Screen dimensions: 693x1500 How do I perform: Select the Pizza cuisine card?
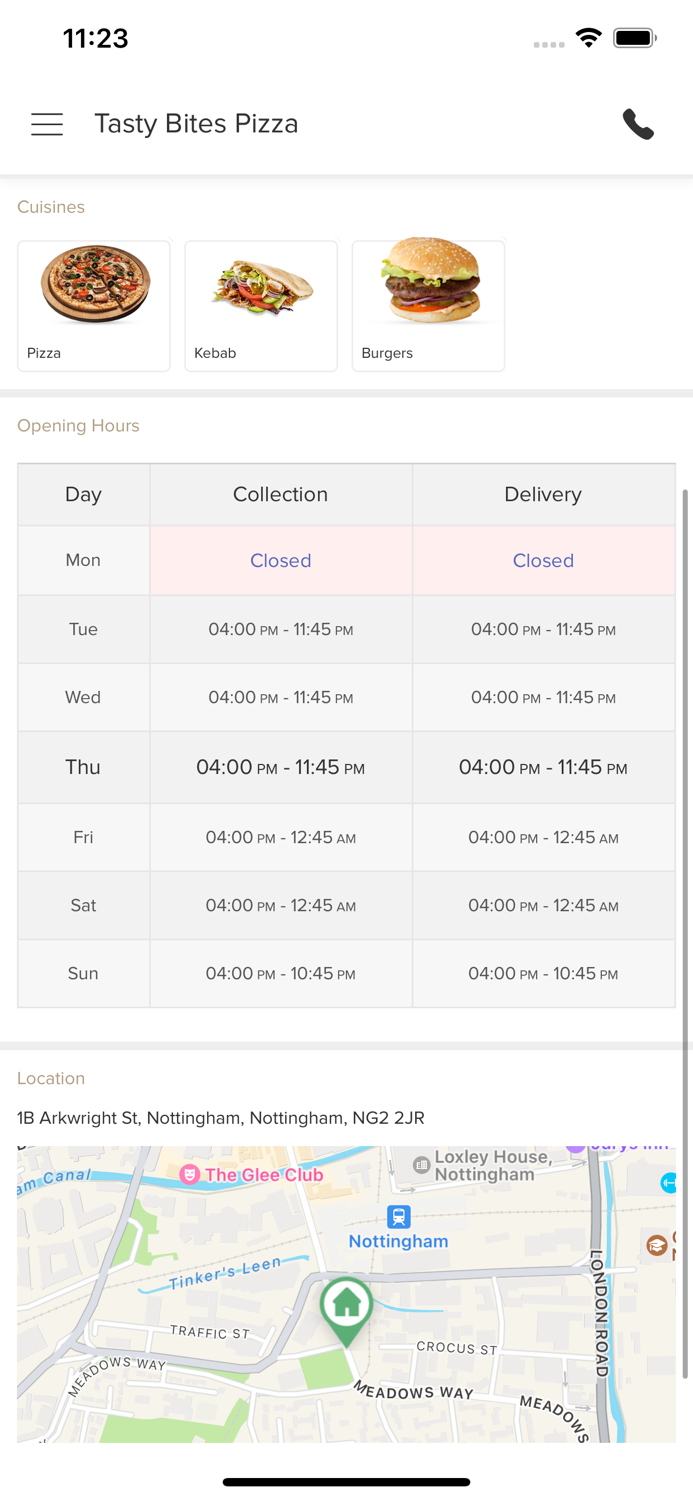click(x=94, y=305)
